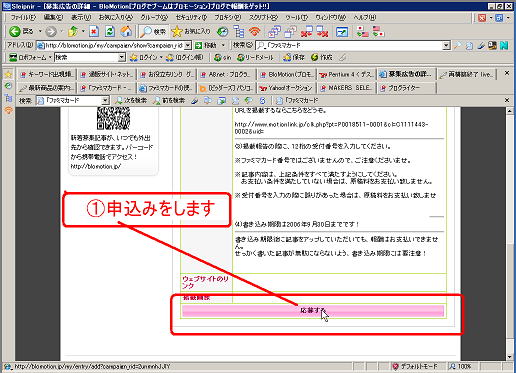Open the motionlink.jp URL link
516x373 pixels.
[331, 128]
